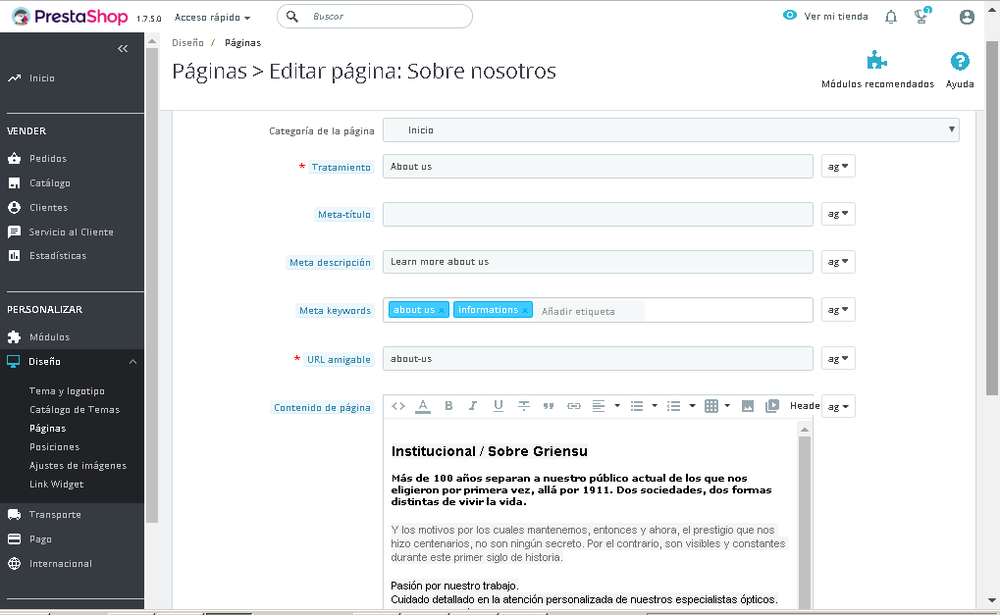The image size is (1000, 615).
Task: Click the Añadir etiqueta tag input
Action: pyautogui.click(x=590, y=311)
